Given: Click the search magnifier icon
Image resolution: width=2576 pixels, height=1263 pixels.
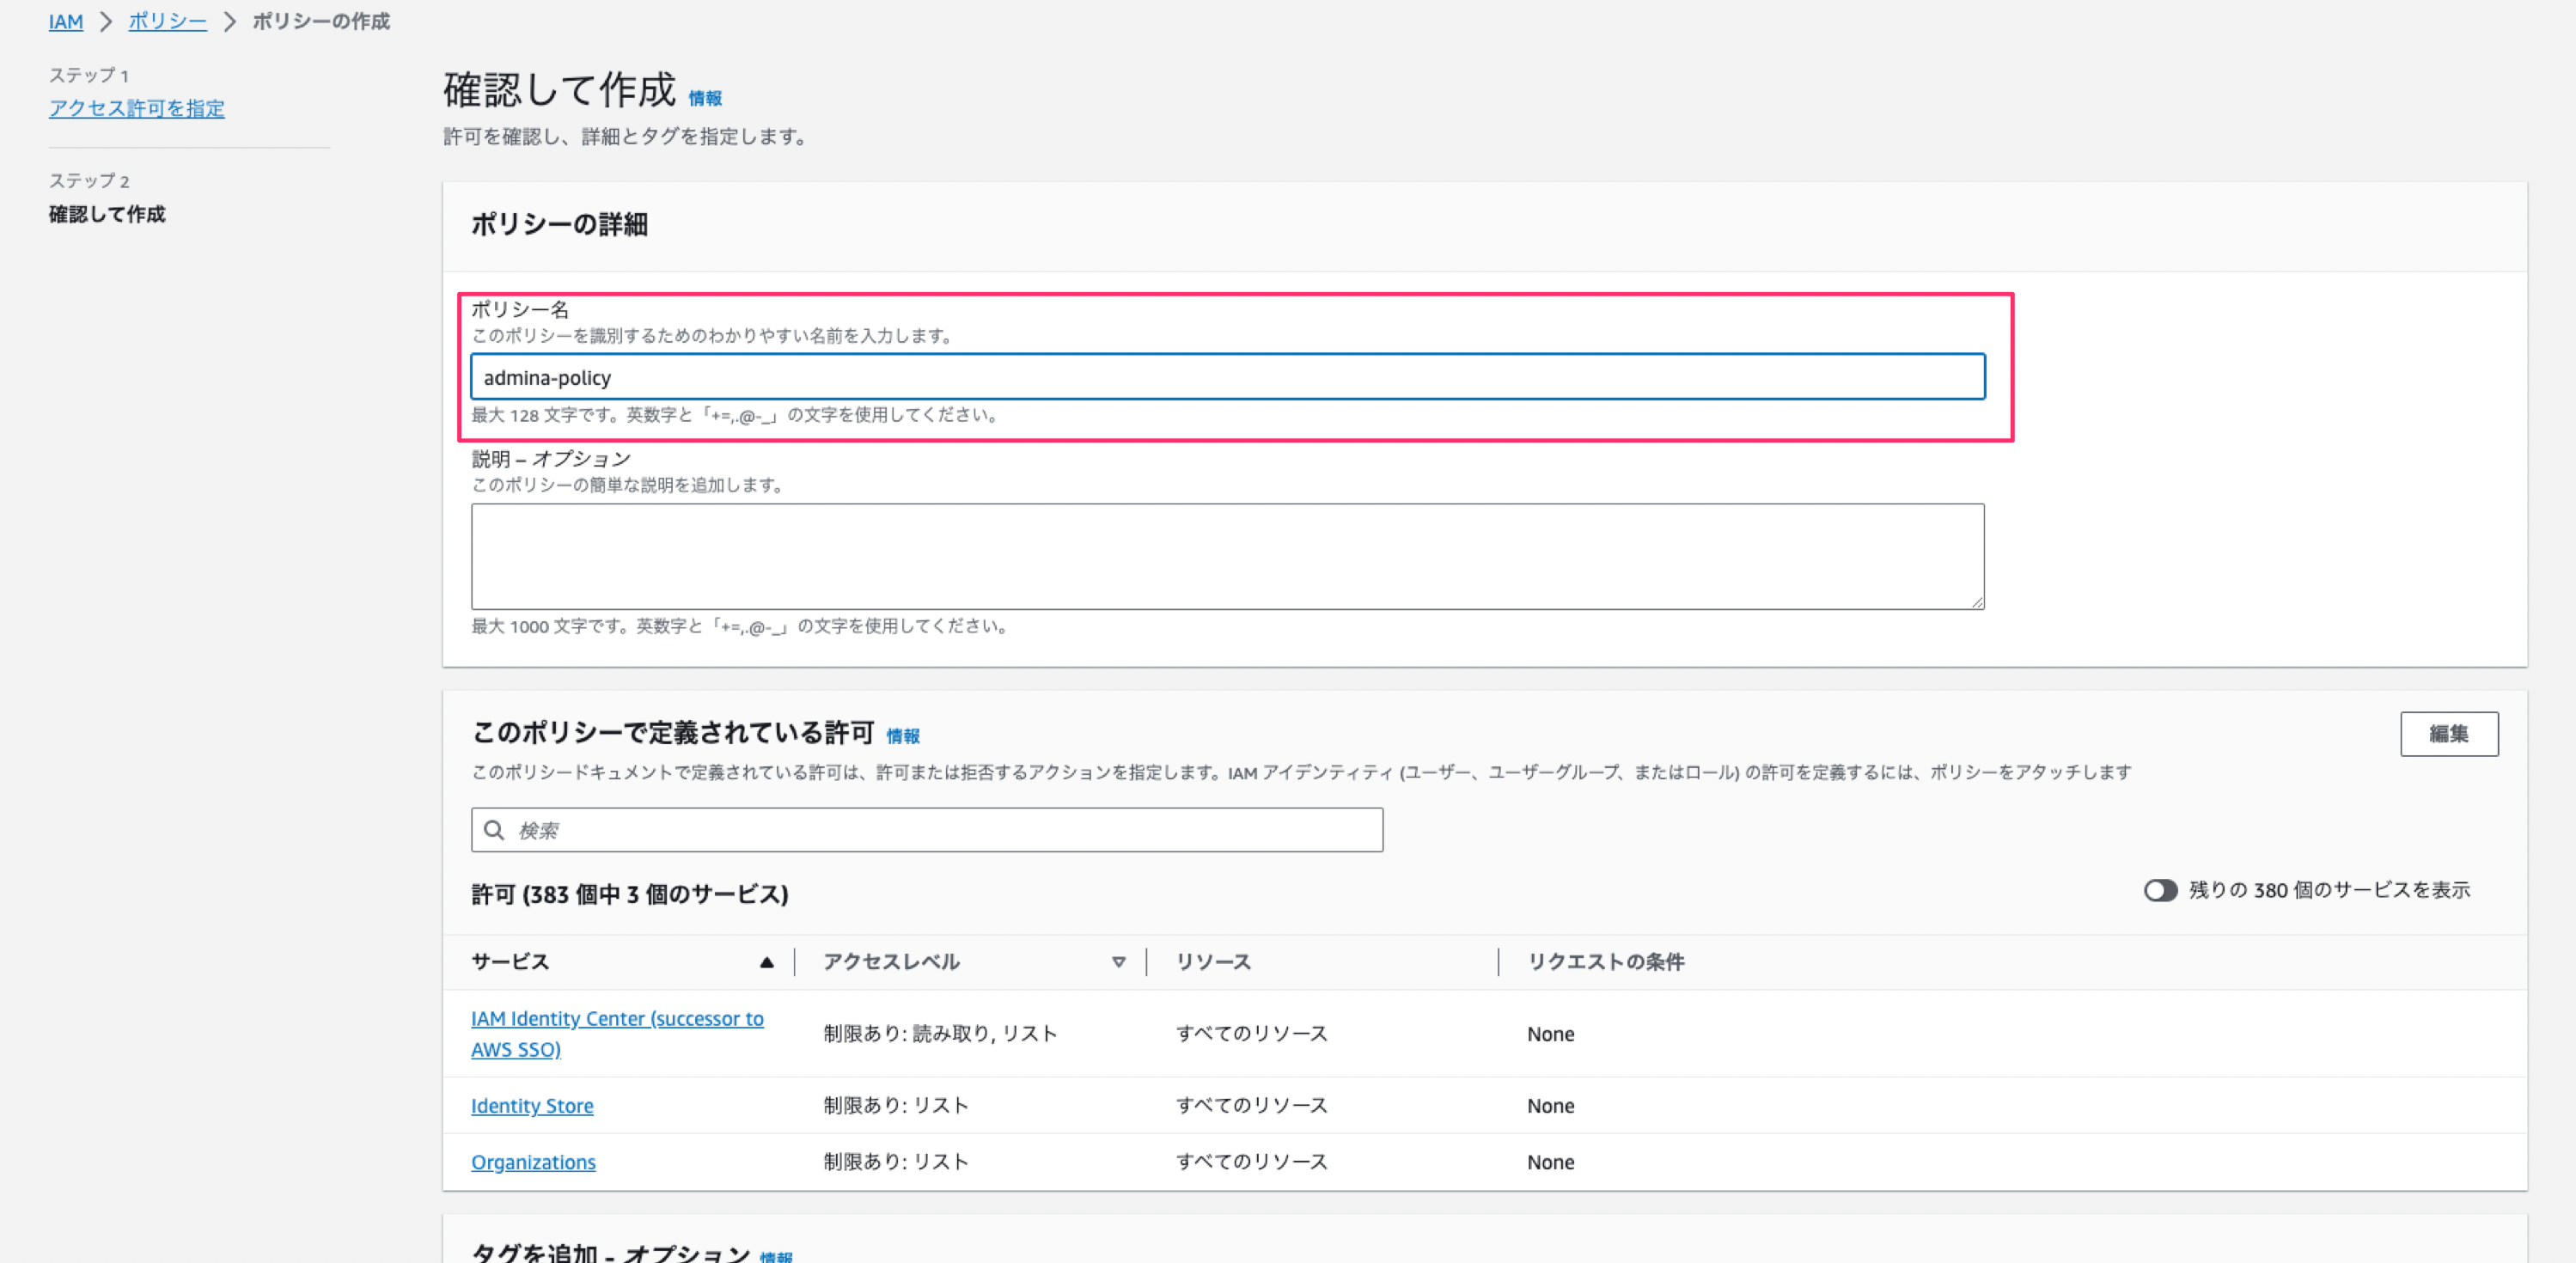Looking at the screenshot, I should pyautogui.click(x=494, y=830).
